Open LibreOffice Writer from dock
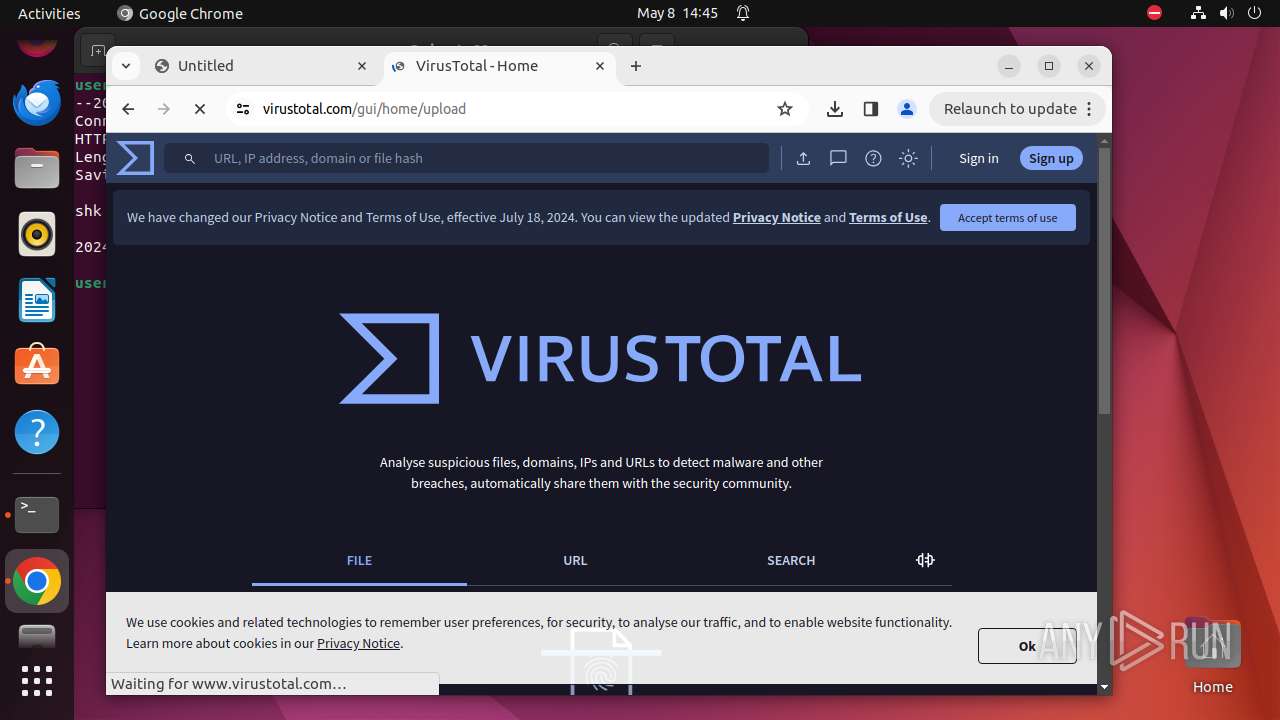This screenshot has width=1280, height=720. click(x=37, y=300)
